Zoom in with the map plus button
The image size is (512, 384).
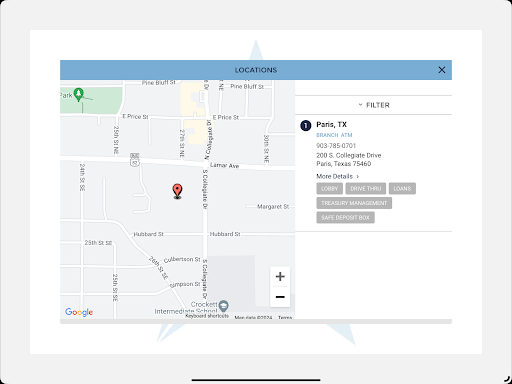[x=280, y=276]
